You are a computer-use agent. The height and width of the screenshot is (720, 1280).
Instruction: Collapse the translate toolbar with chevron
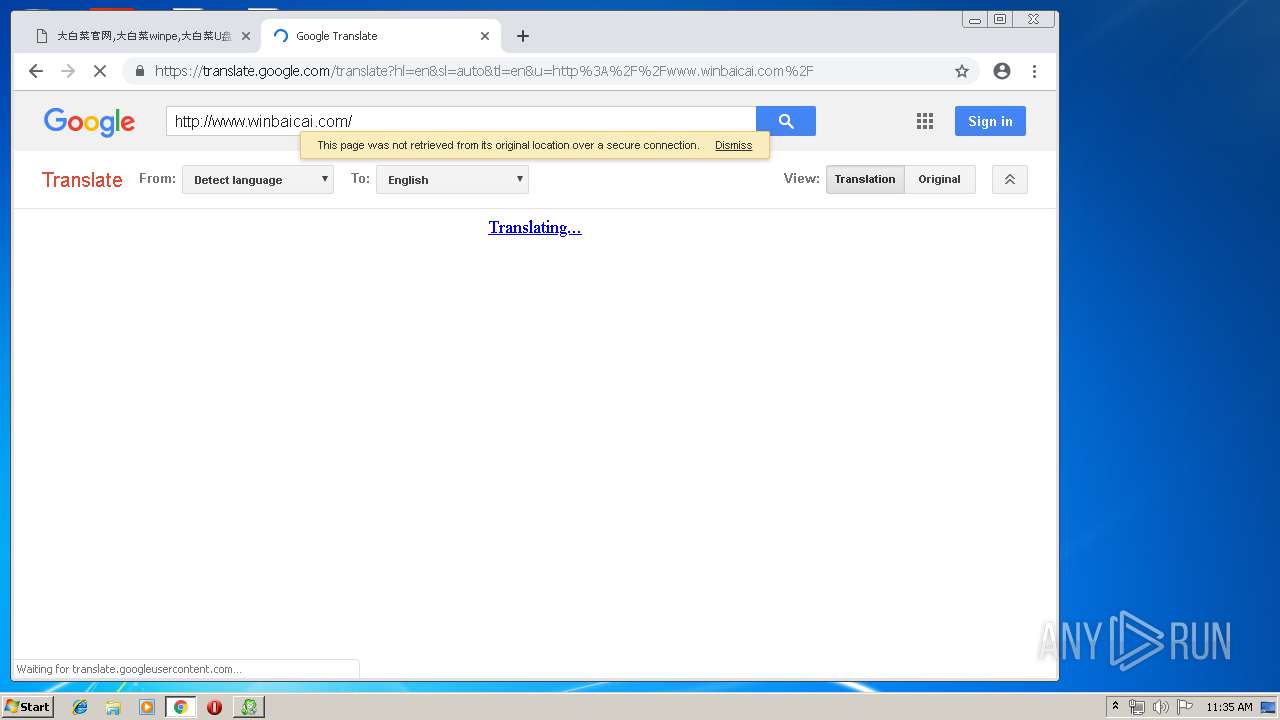point(1010,179)
